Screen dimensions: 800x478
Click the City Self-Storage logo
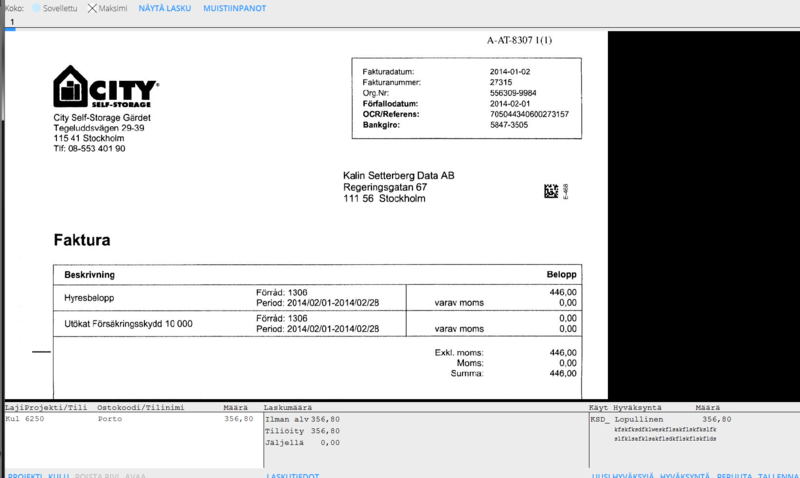[106, 87]
